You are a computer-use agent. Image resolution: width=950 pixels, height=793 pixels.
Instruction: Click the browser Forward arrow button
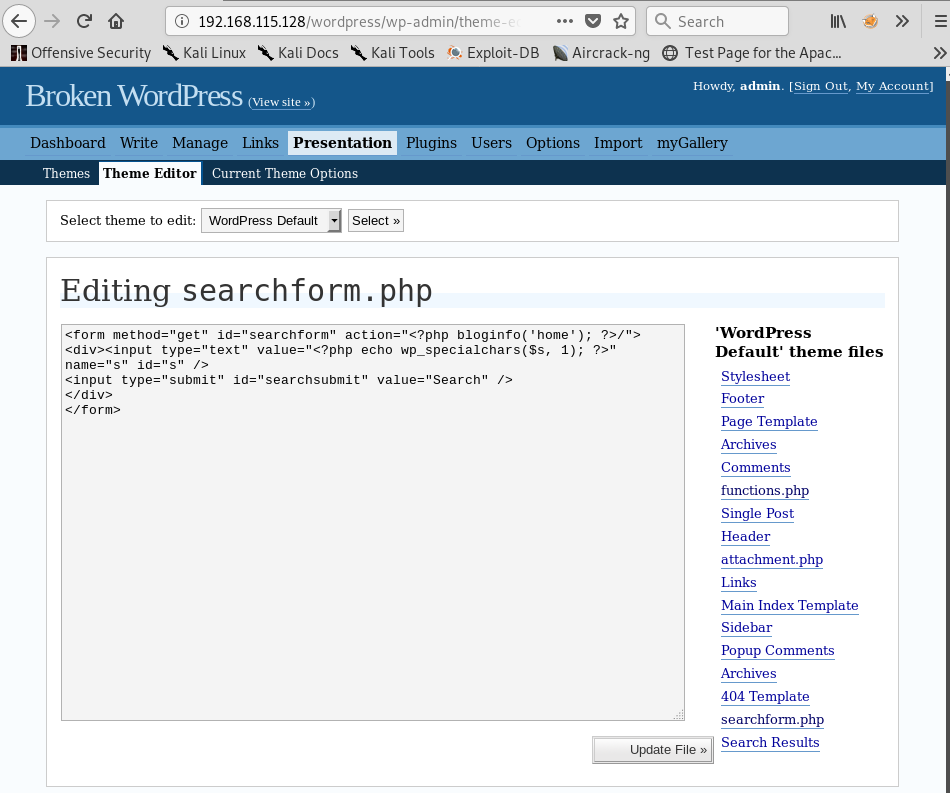53,21
